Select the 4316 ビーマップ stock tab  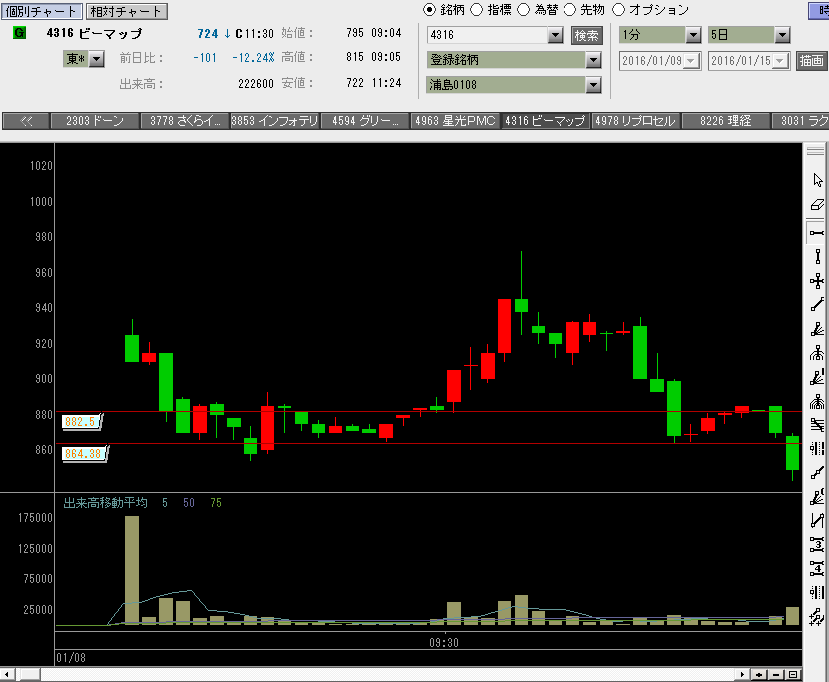(x=546, y=121)
